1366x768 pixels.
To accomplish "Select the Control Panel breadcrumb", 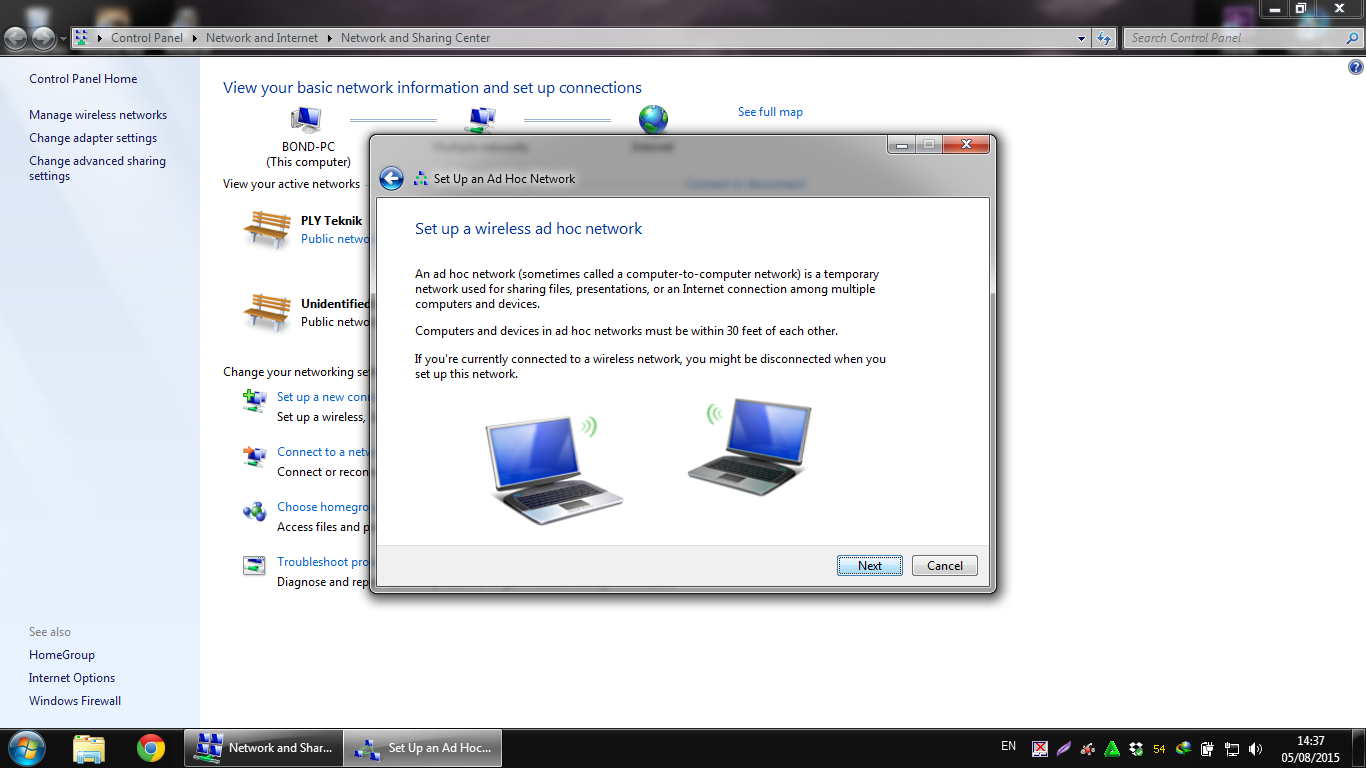I will (x=147, y=38).
